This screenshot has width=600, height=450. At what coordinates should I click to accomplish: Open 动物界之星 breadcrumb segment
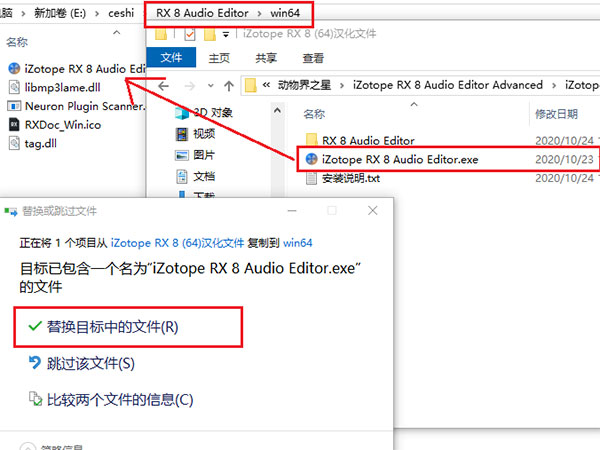point(304,85)
